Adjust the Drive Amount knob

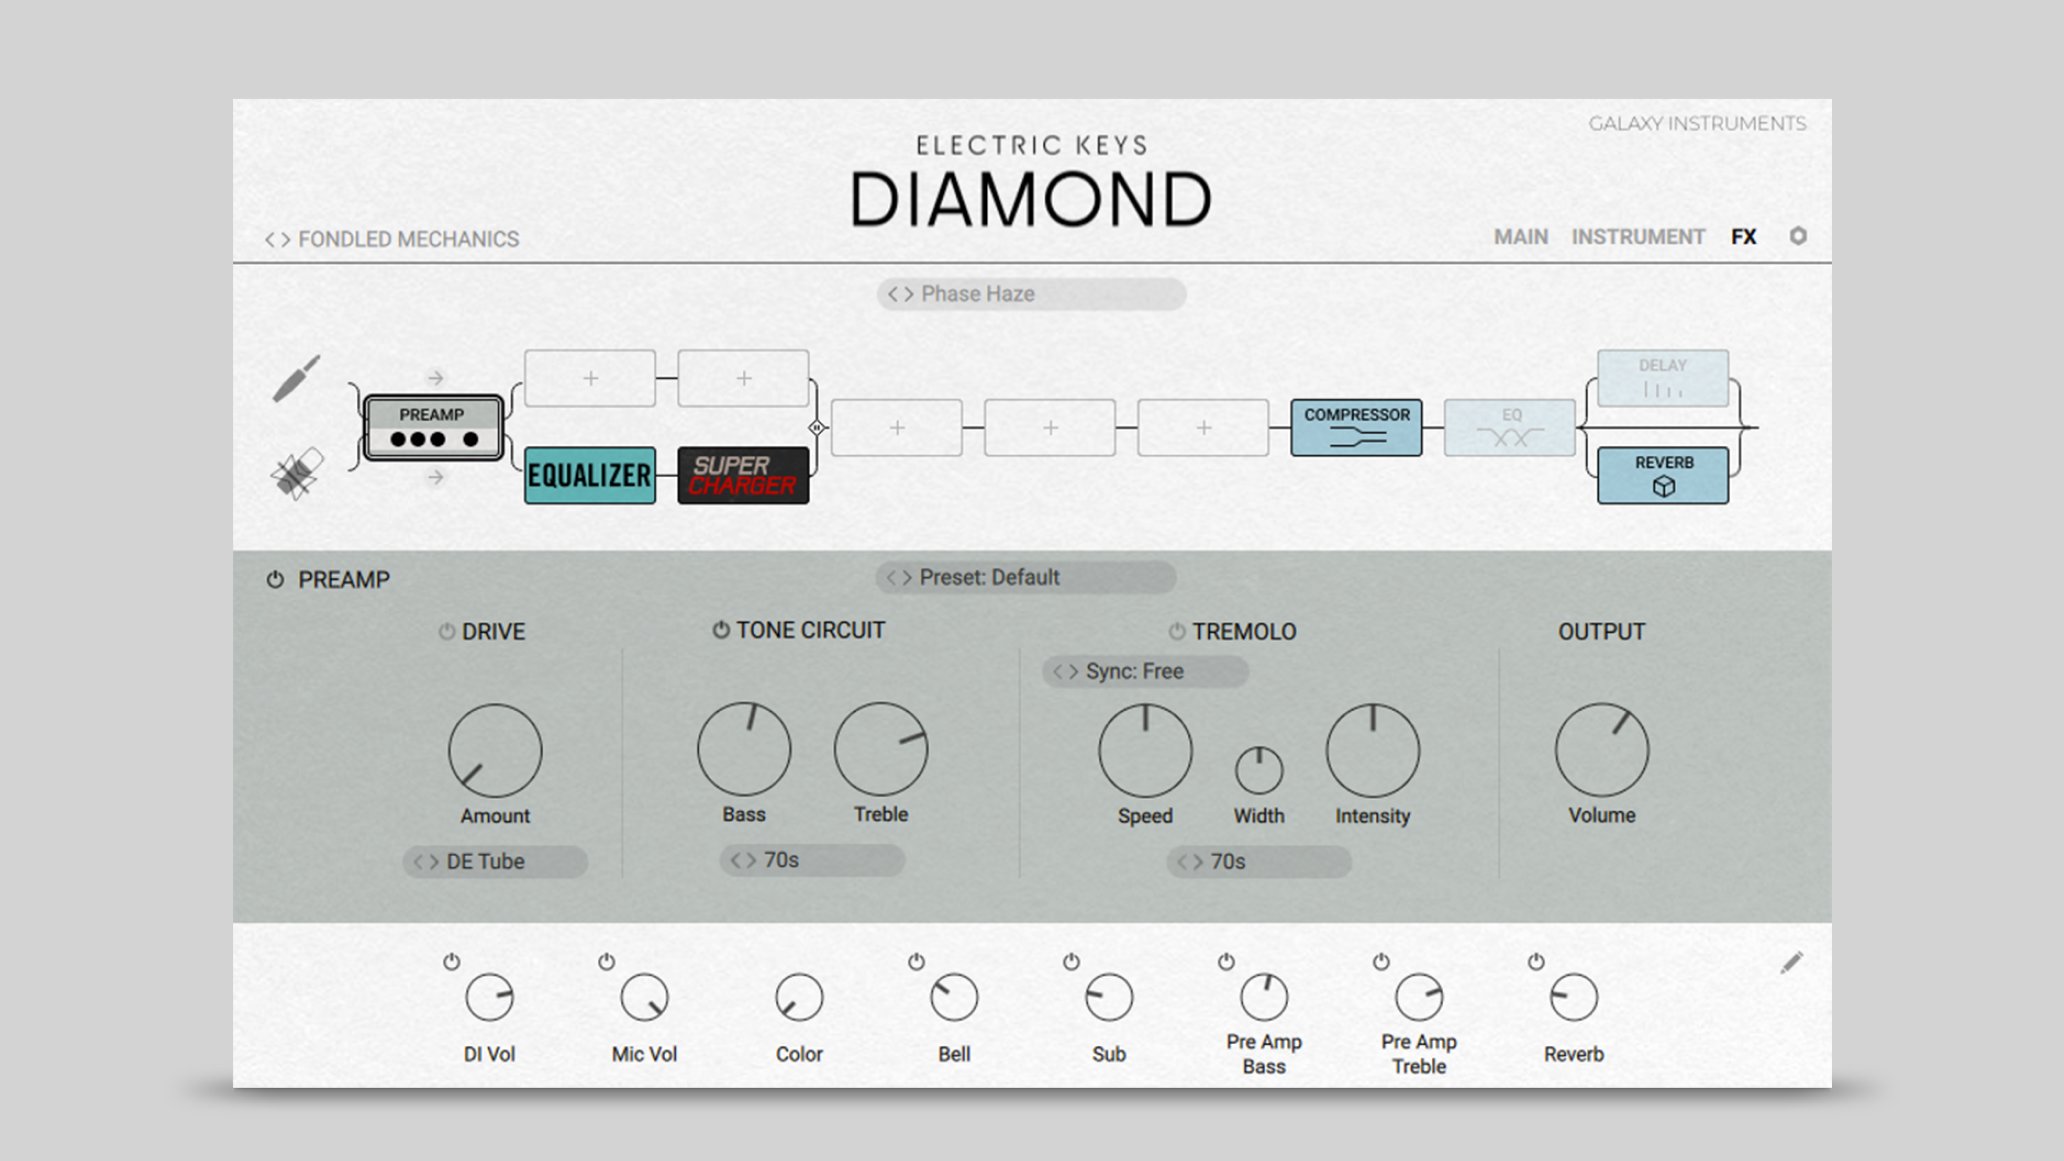pos(494,749)
